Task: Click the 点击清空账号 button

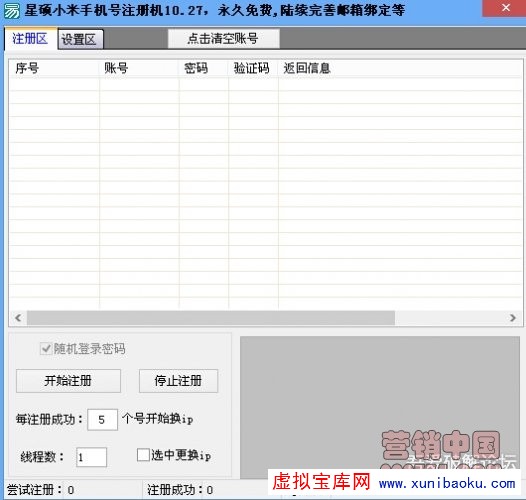Action: (223, 39)
